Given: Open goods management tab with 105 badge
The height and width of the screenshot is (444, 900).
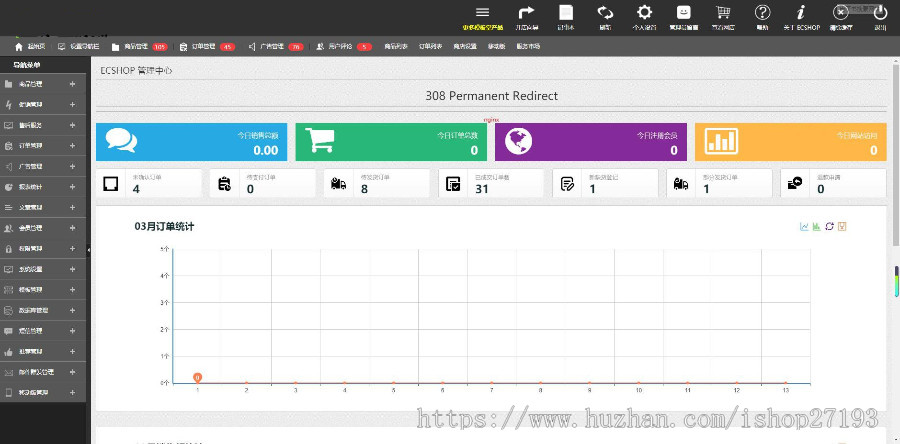Looking at the screenshot, I should (x=139, y=47).
